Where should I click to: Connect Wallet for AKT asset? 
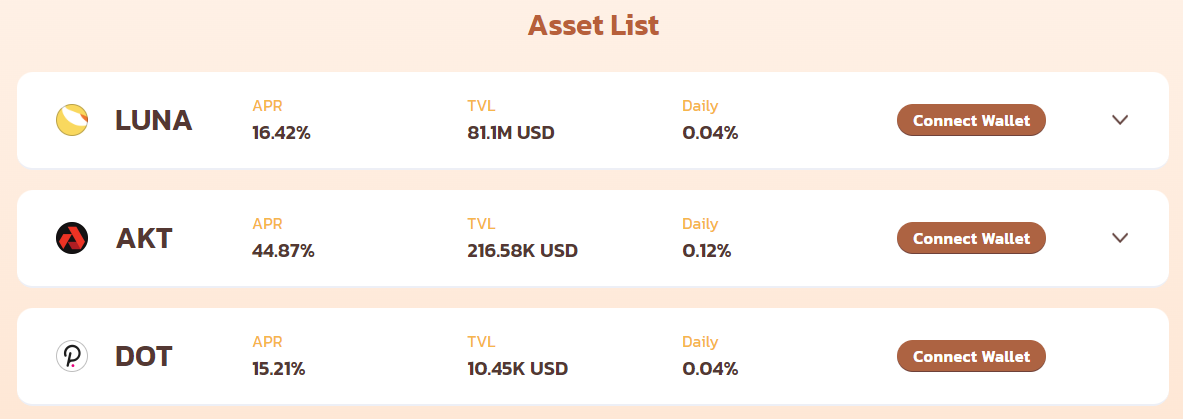(971, 238)
